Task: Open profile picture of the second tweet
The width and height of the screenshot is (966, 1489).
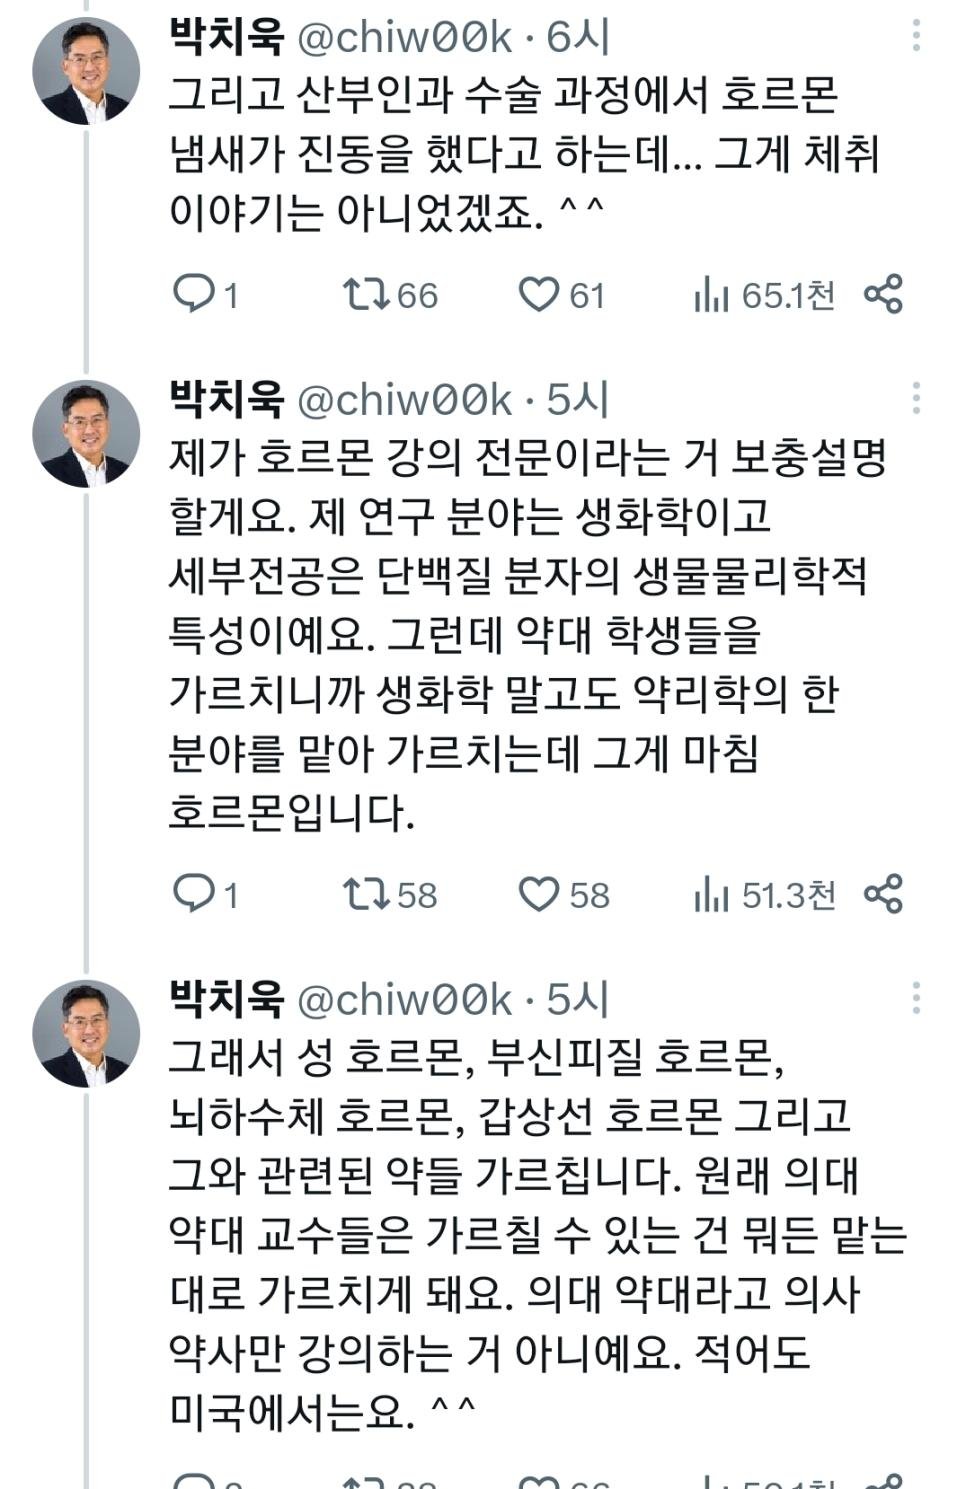Action: coord(86,434)
